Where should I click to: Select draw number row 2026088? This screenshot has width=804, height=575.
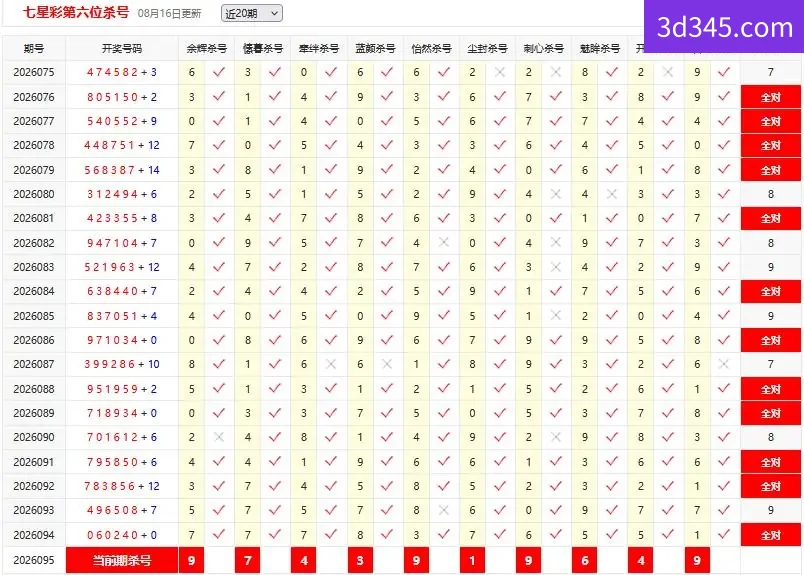pyautogui.click(x=402, y=389)
